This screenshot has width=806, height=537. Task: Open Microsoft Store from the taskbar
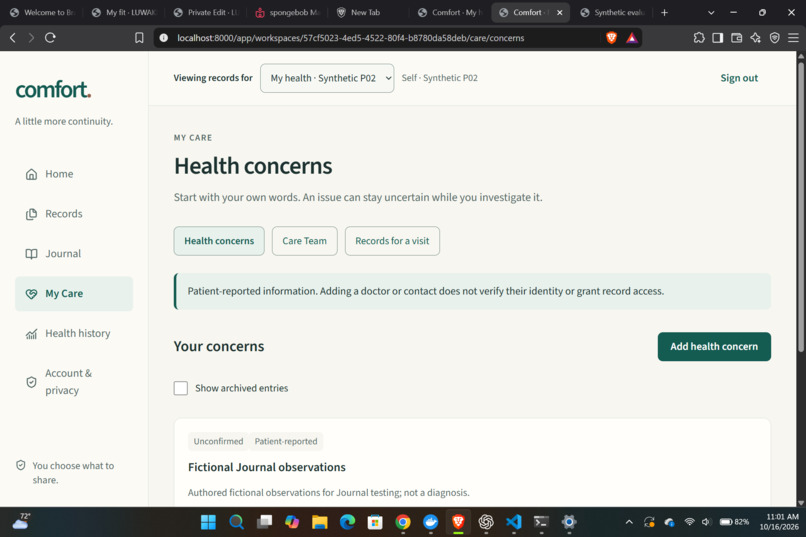click(375, 522)
